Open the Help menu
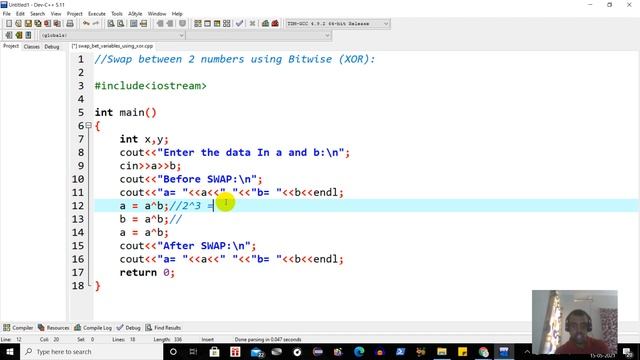 177,13
